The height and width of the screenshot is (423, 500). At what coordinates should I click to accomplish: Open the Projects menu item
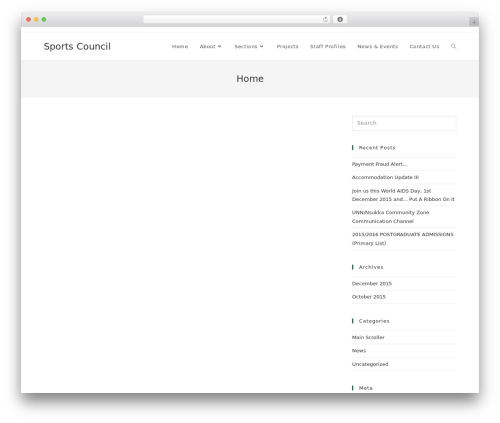(x=287, y=46)
